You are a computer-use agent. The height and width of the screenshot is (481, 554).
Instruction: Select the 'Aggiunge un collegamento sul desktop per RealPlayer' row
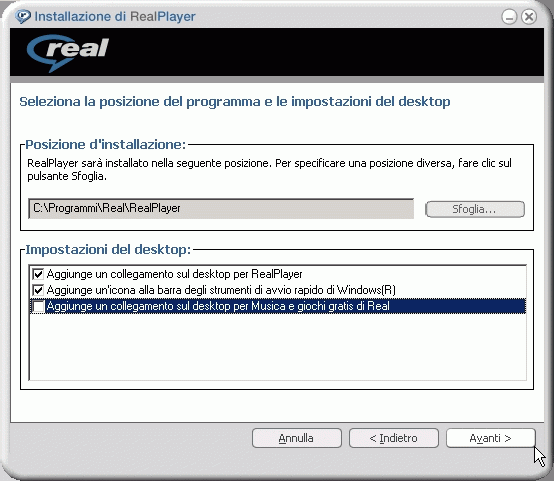point(278,274)
